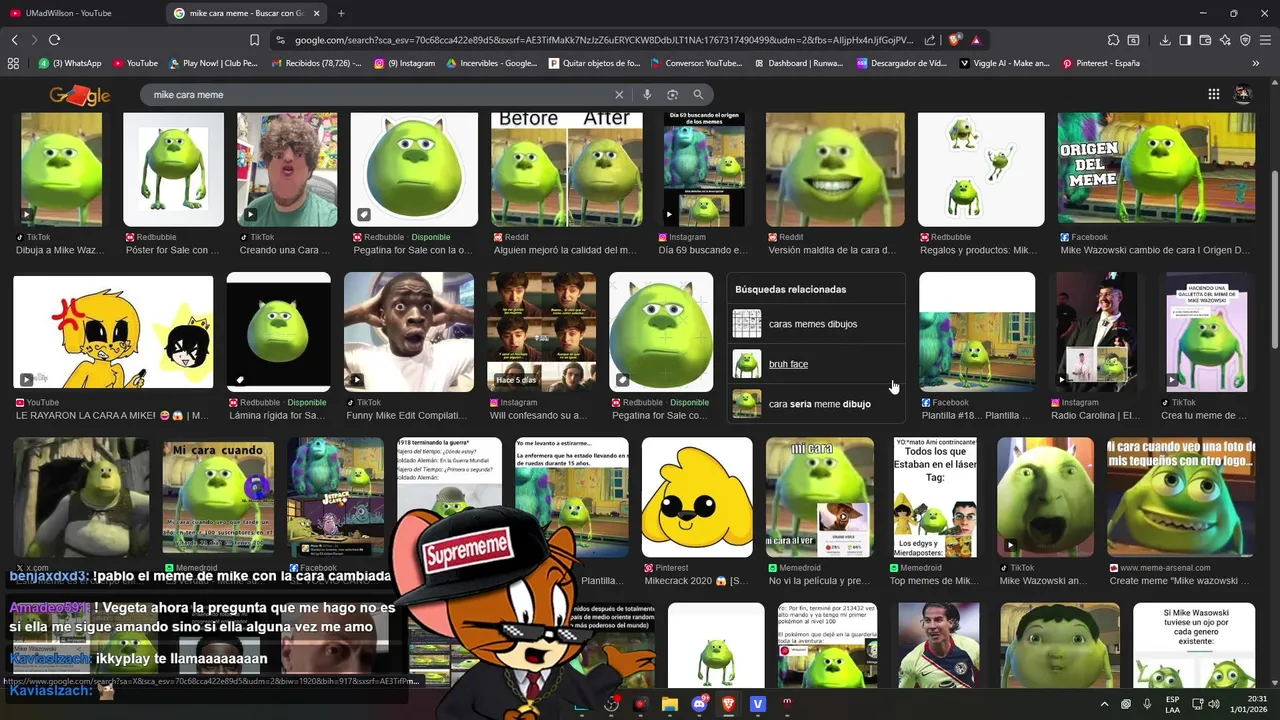Open a new tab with plus button

(341, 13)
